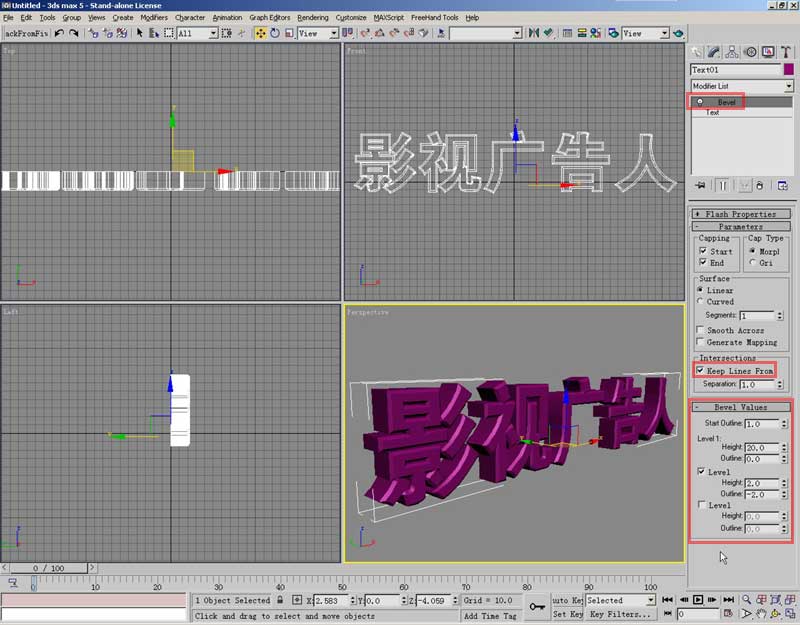Click the Undo arrow icon

point(60,33)
